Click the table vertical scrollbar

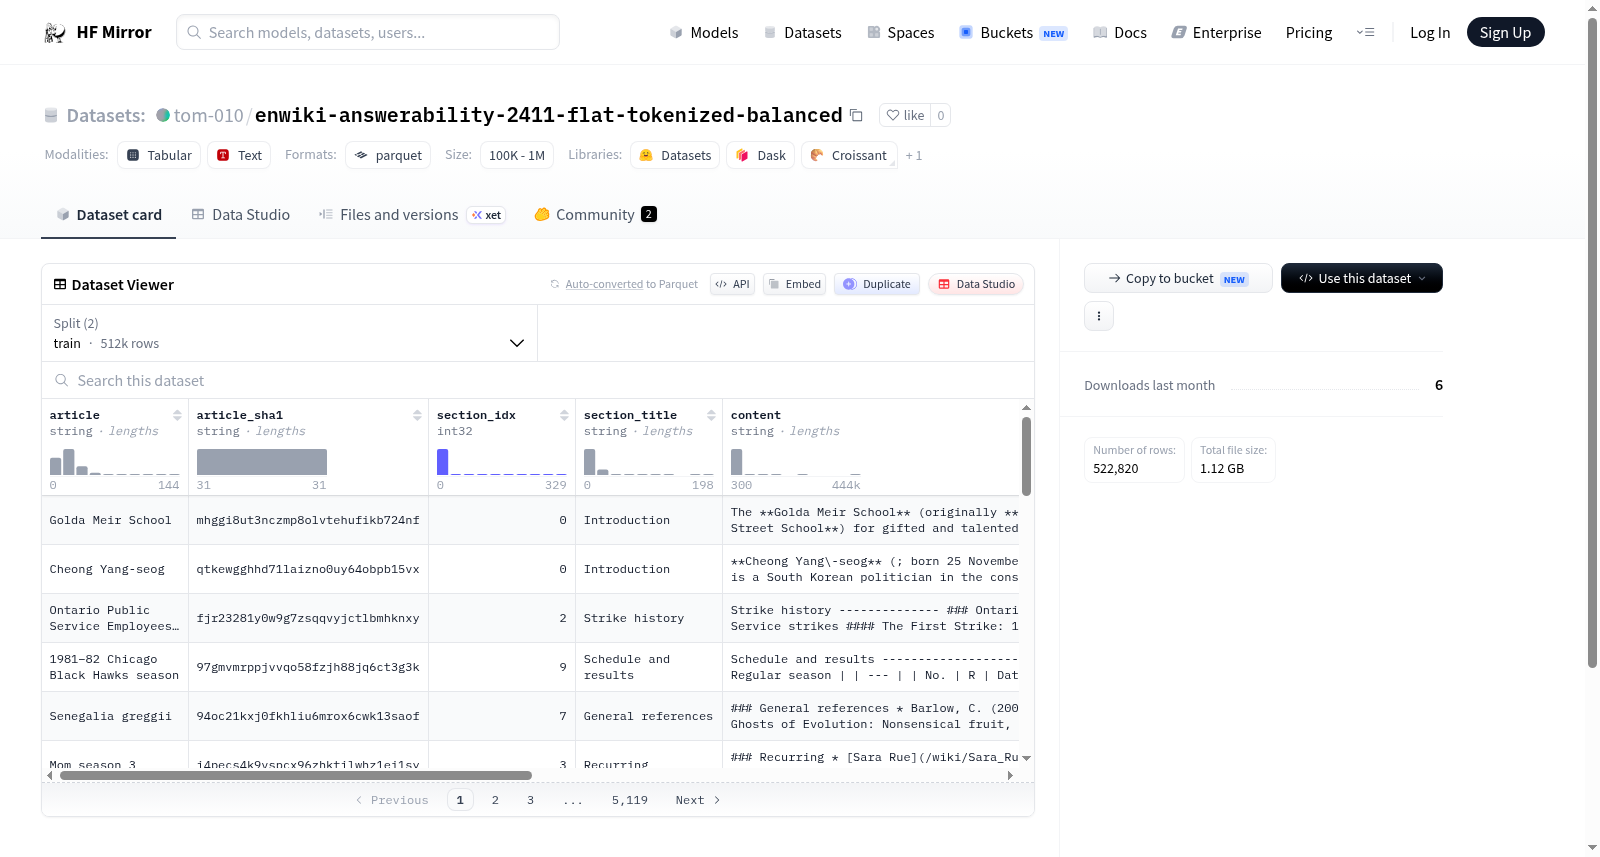[1026, 456]
